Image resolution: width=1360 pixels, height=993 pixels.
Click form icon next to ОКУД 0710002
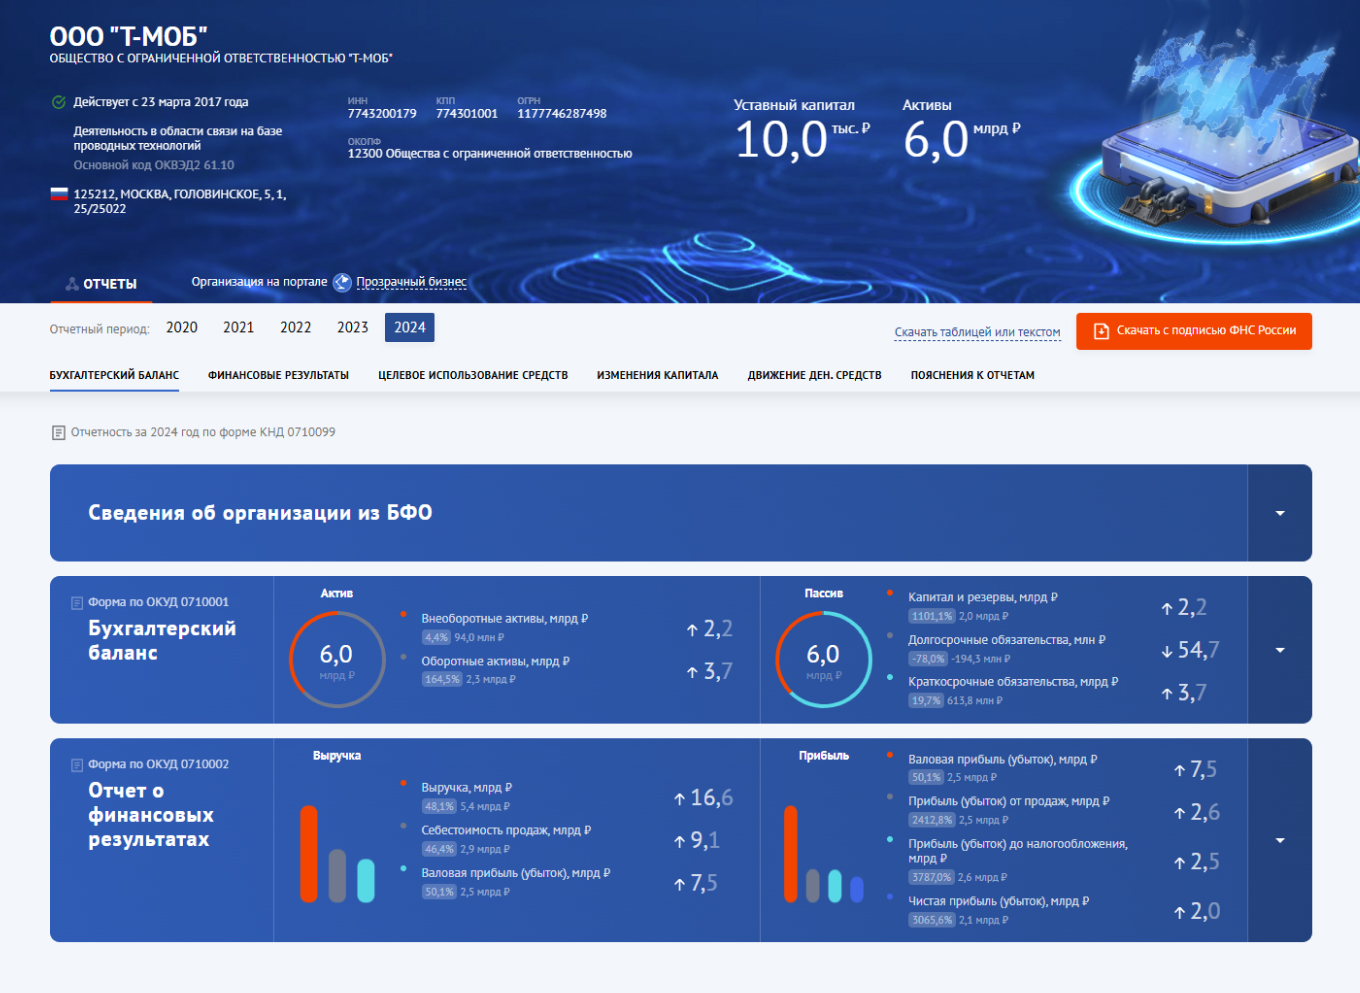(77, 765)
